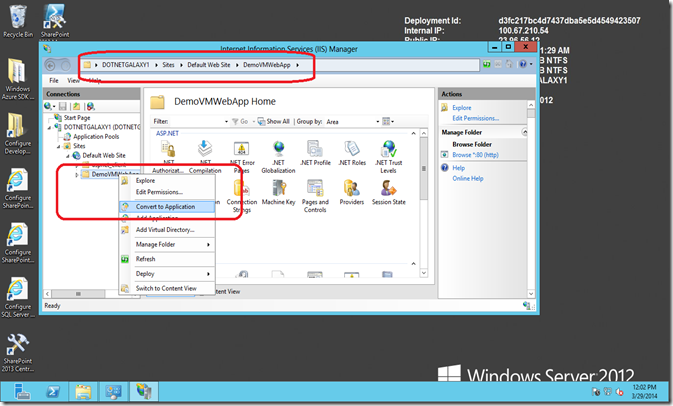Click Edit Permissions link in Actions pane
This screenshot has height=406, width=673.
tap(475, 118)
